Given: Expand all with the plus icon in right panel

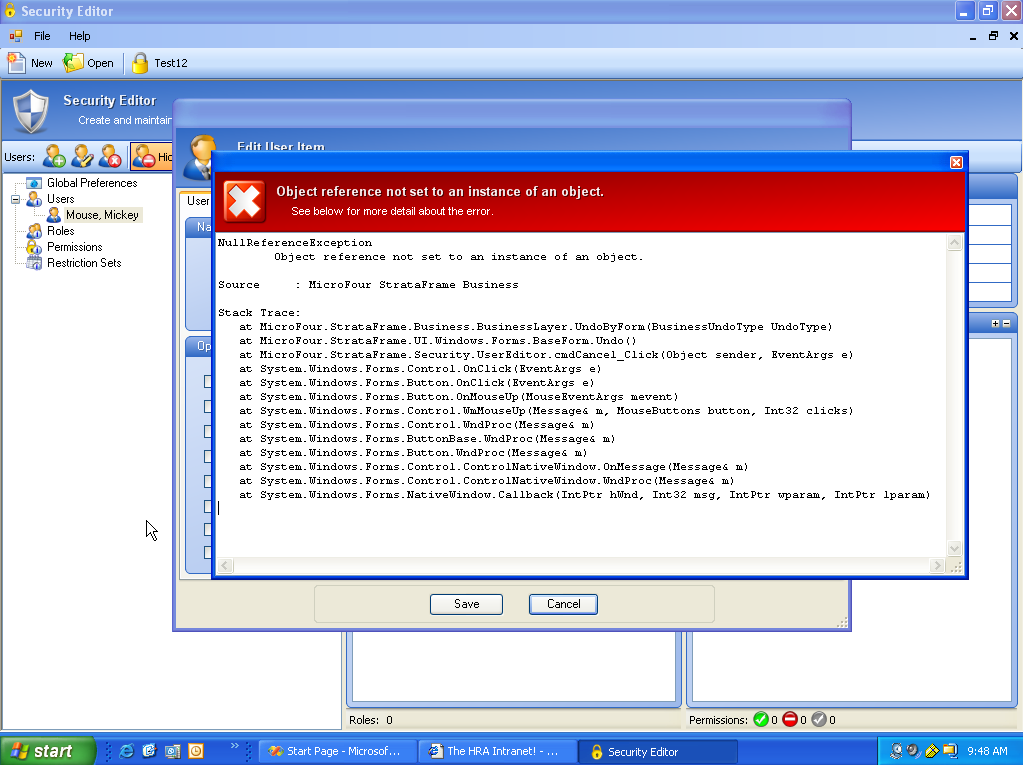Looking at the screenshot, I should coord(995,323).
